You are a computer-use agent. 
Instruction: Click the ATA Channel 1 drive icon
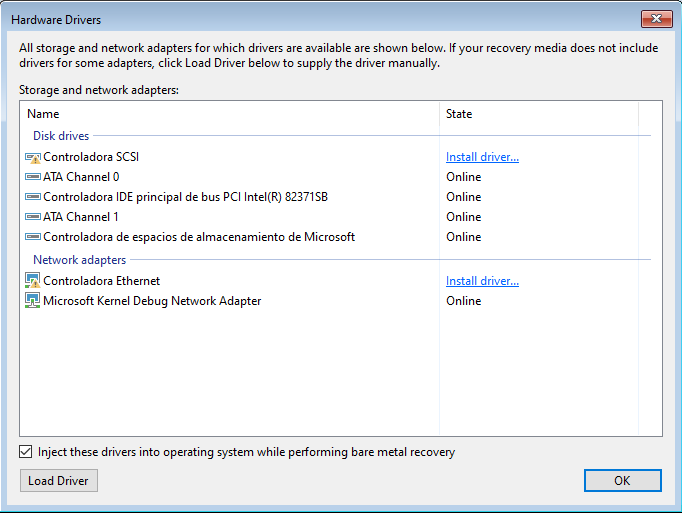pyautogui.click(x=33, y=217)
